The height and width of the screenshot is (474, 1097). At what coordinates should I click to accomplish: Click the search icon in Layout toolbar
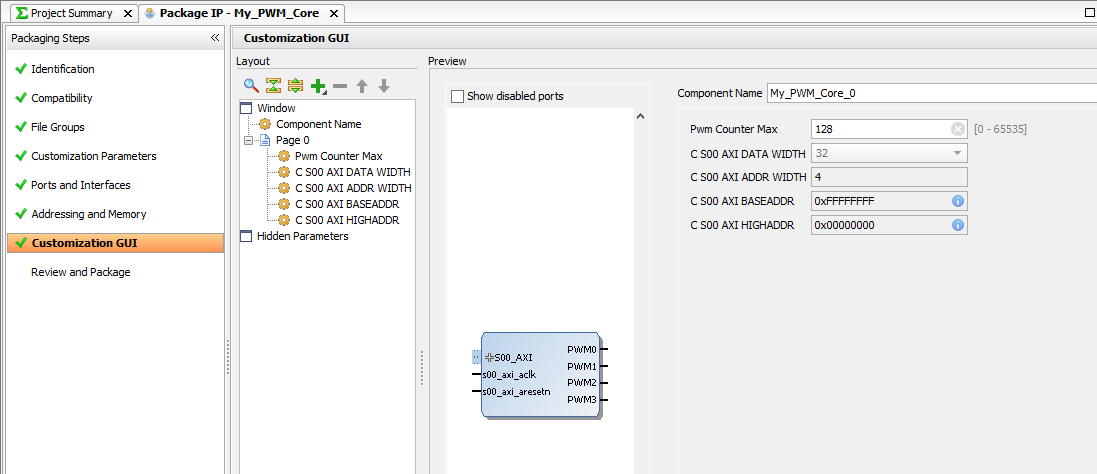click(251, 86)
